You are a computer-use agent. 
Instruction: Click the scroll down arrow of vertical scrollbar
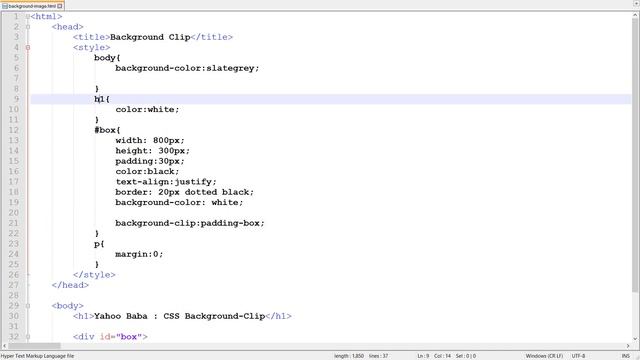635,339
